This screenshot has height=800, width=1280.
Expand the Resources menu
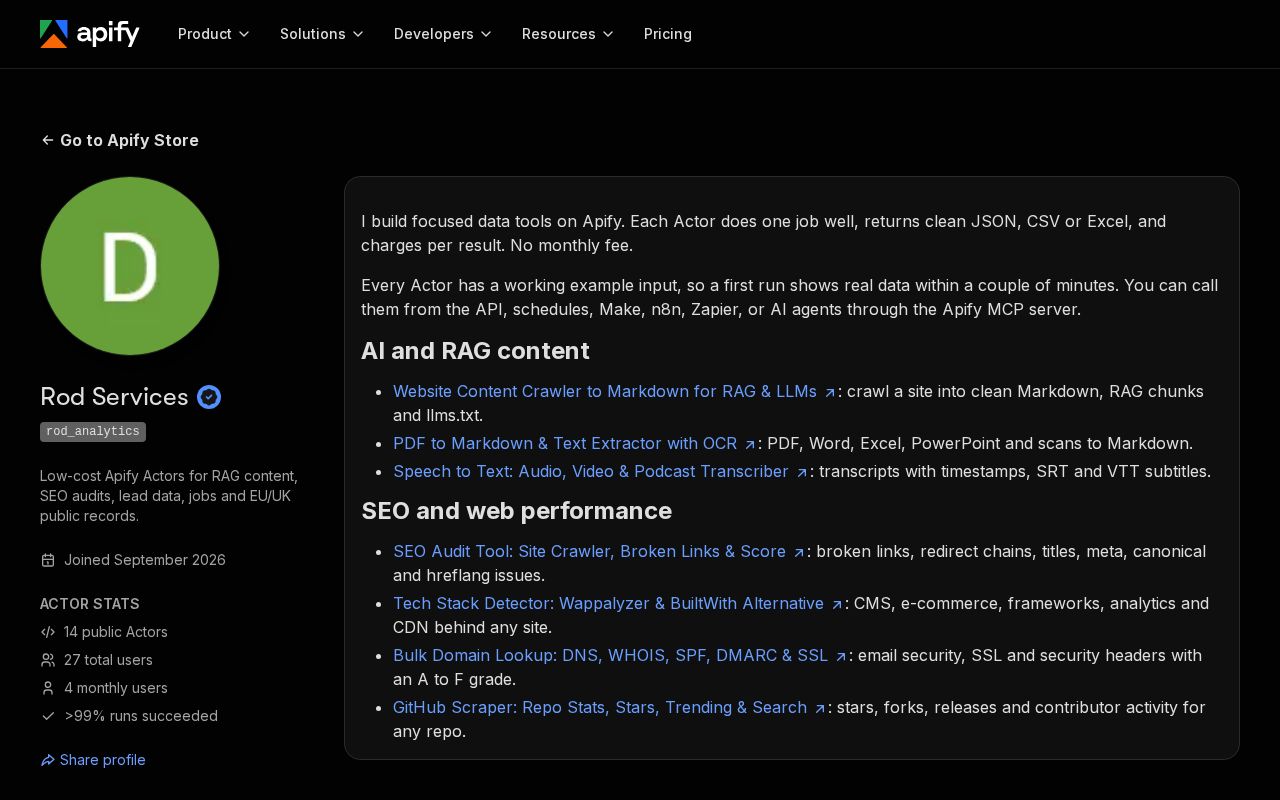568,34
